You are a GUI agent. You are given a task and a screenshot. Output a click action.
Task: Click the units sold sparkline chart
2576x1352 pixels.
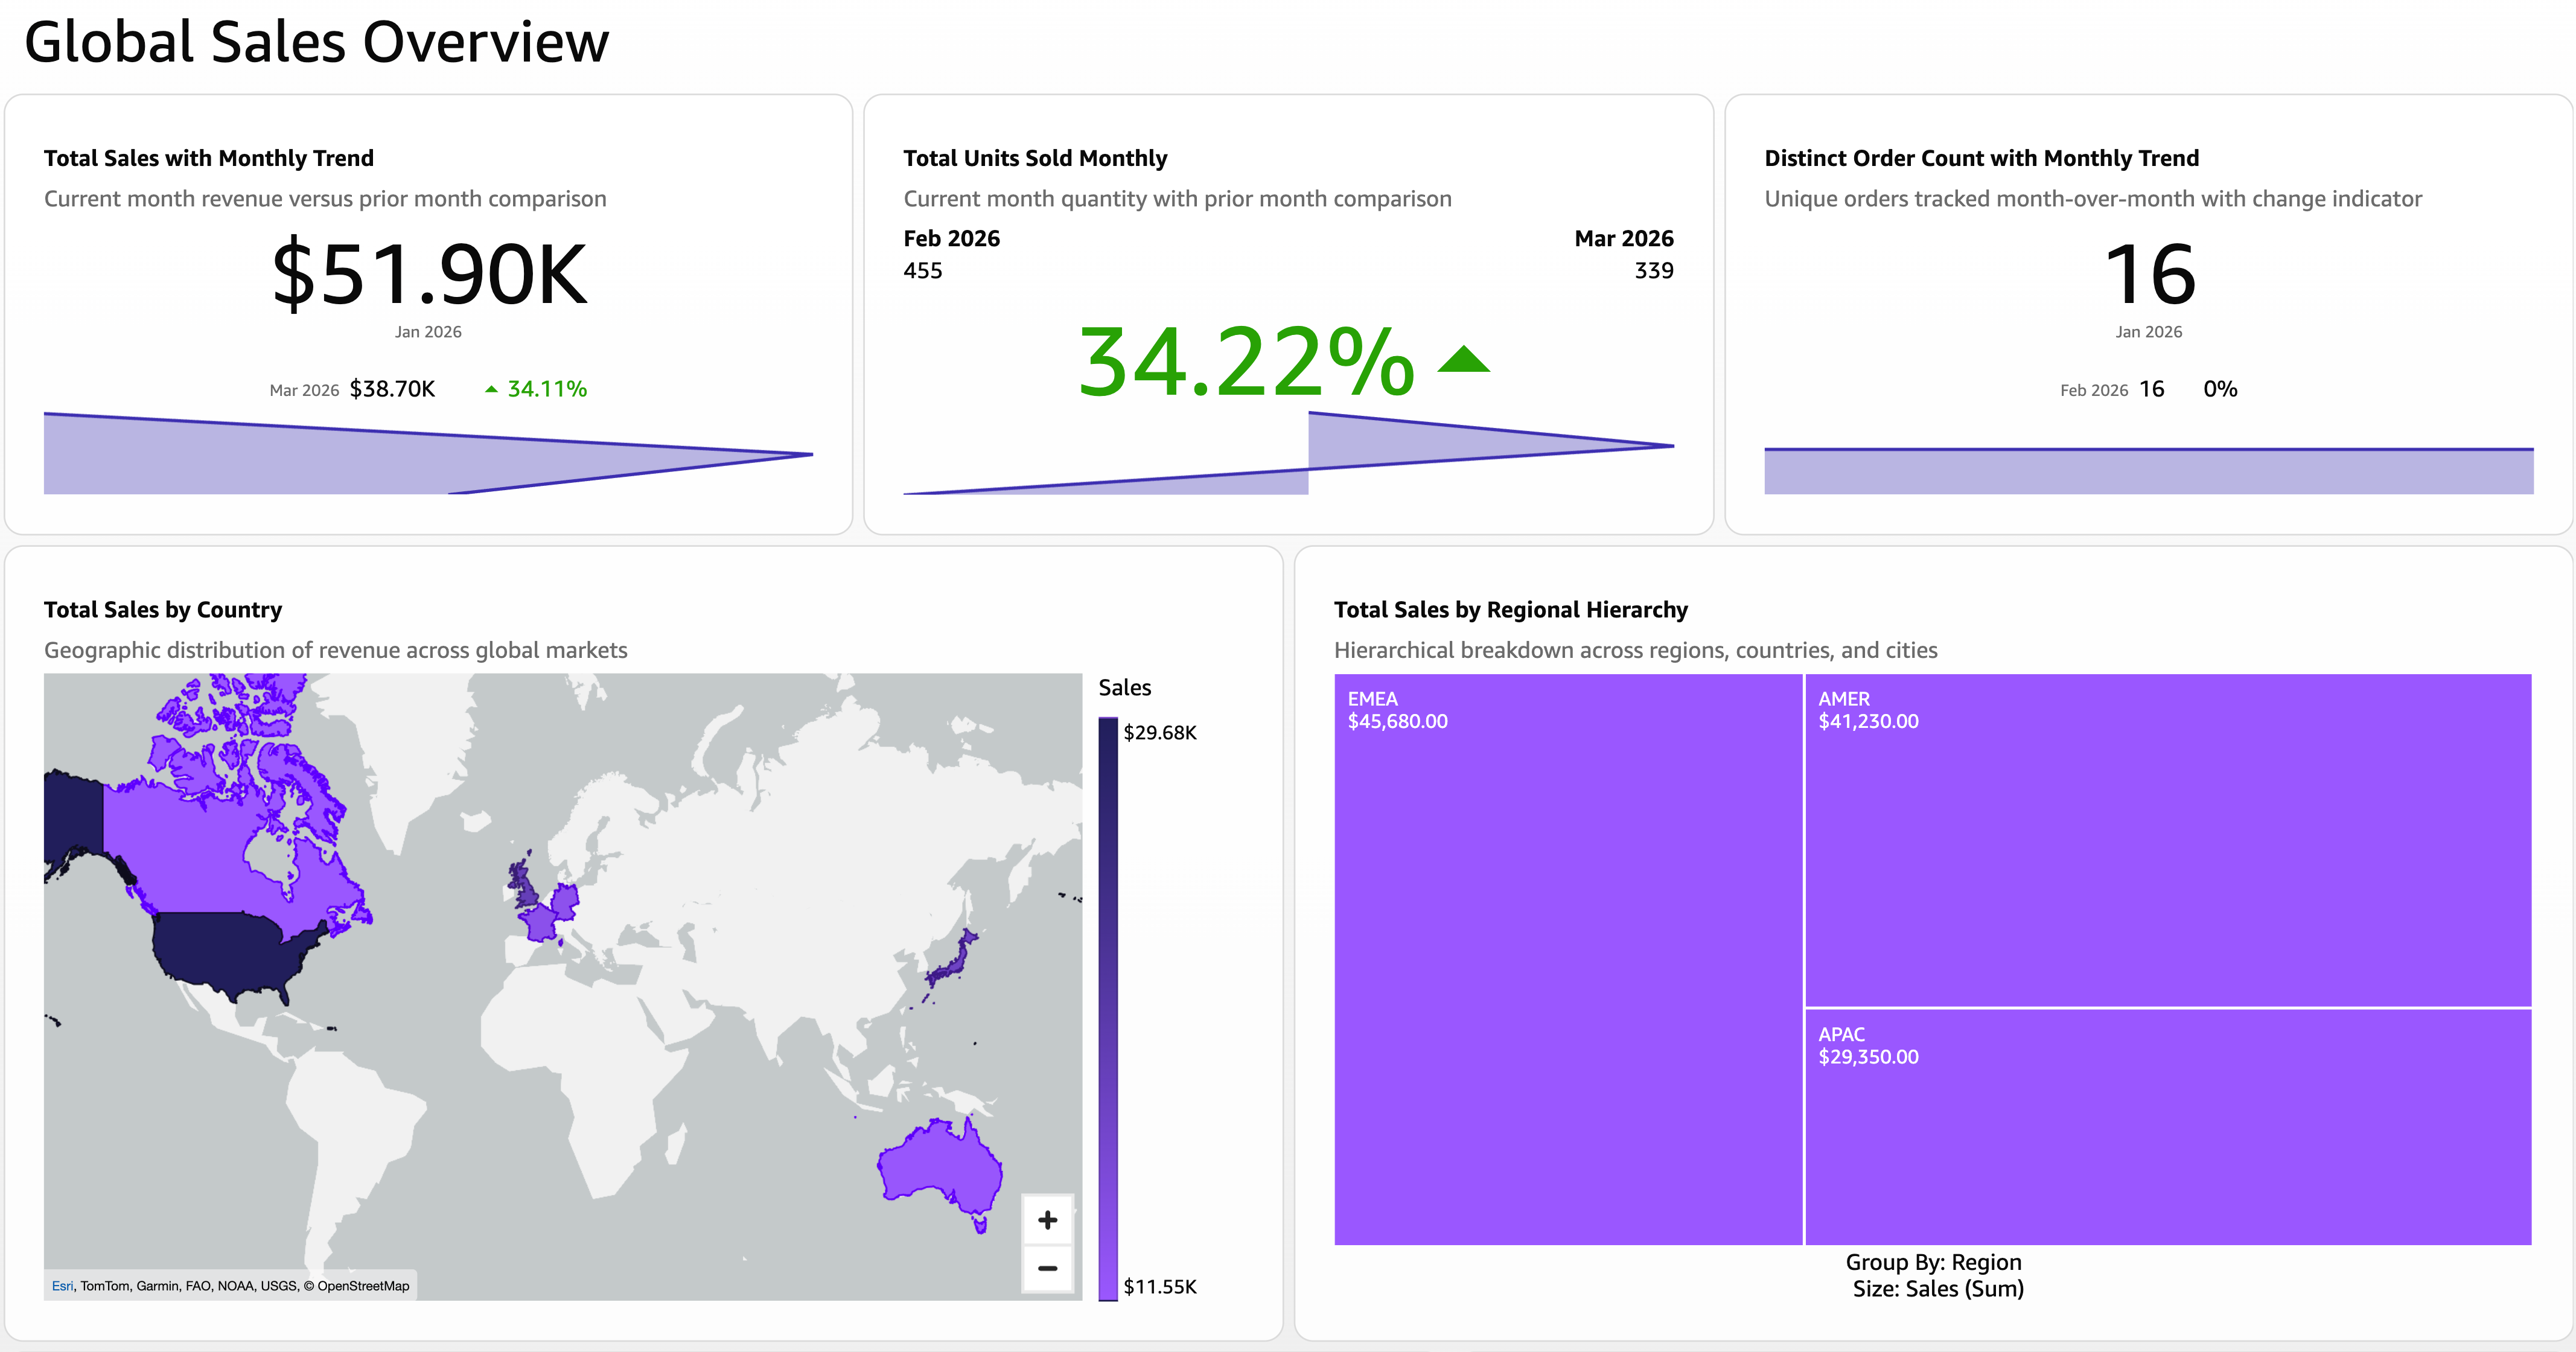tap(1289, 453)
